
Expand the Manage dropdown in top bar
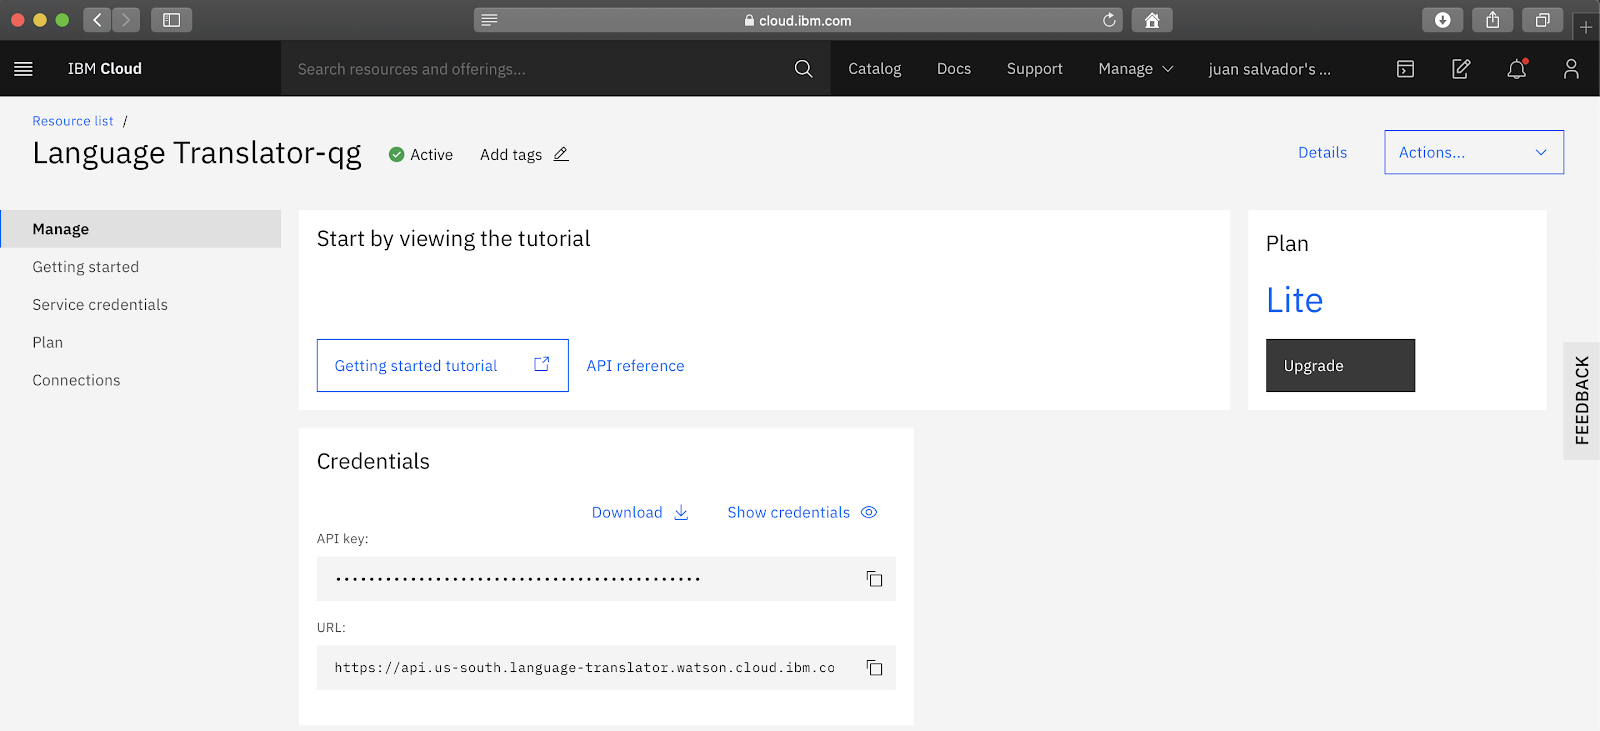(x=1136, y=68)
